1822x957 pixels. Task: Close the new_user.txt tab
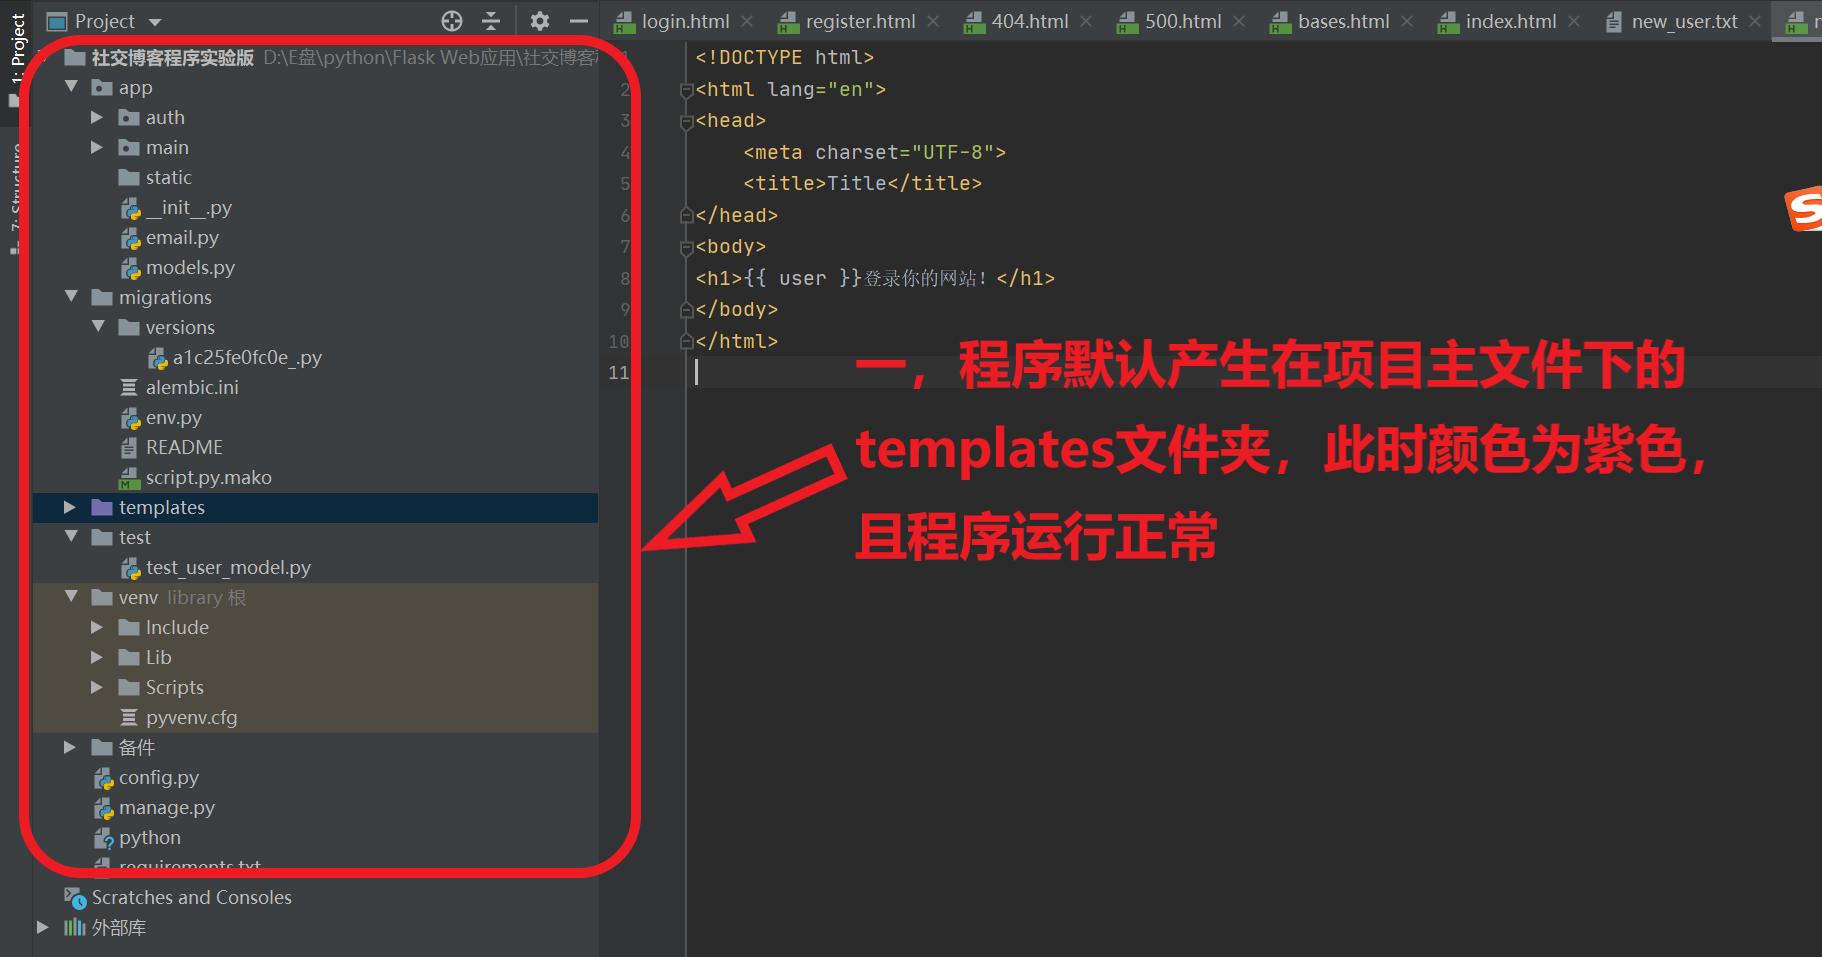tap(1753, 20)
